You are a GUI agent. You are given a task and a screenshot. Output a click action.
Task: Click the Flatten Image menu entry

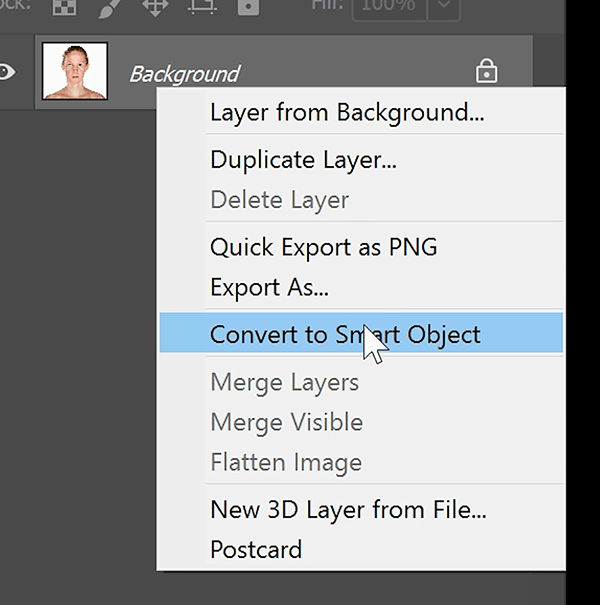(285, 463)
